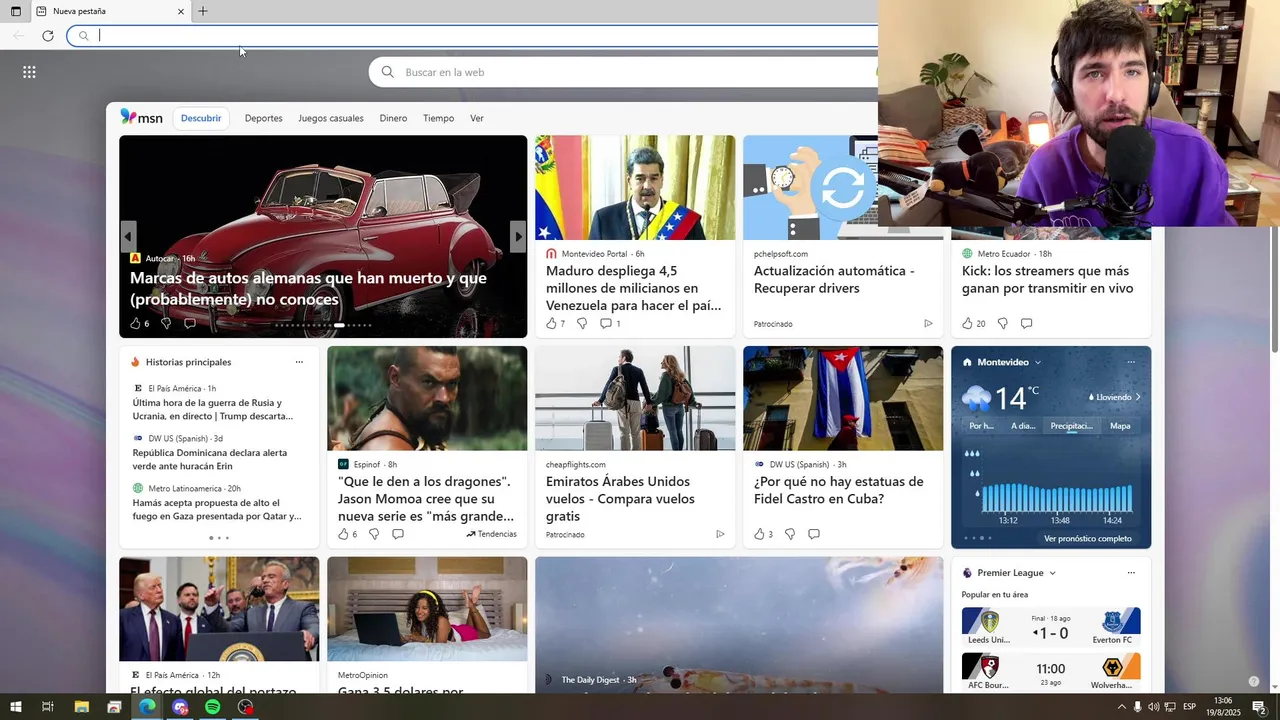This screenshot has height=720, width=1280.
Task: Open Premier League card options menu
Action: 1131,573
